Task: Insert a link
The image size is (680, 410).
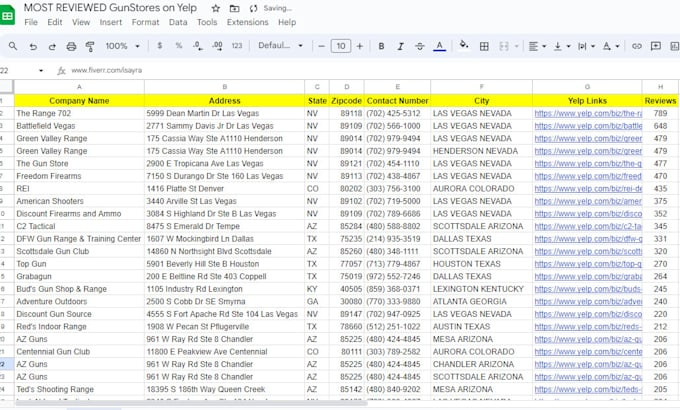Action: click(x=636, y=46)
